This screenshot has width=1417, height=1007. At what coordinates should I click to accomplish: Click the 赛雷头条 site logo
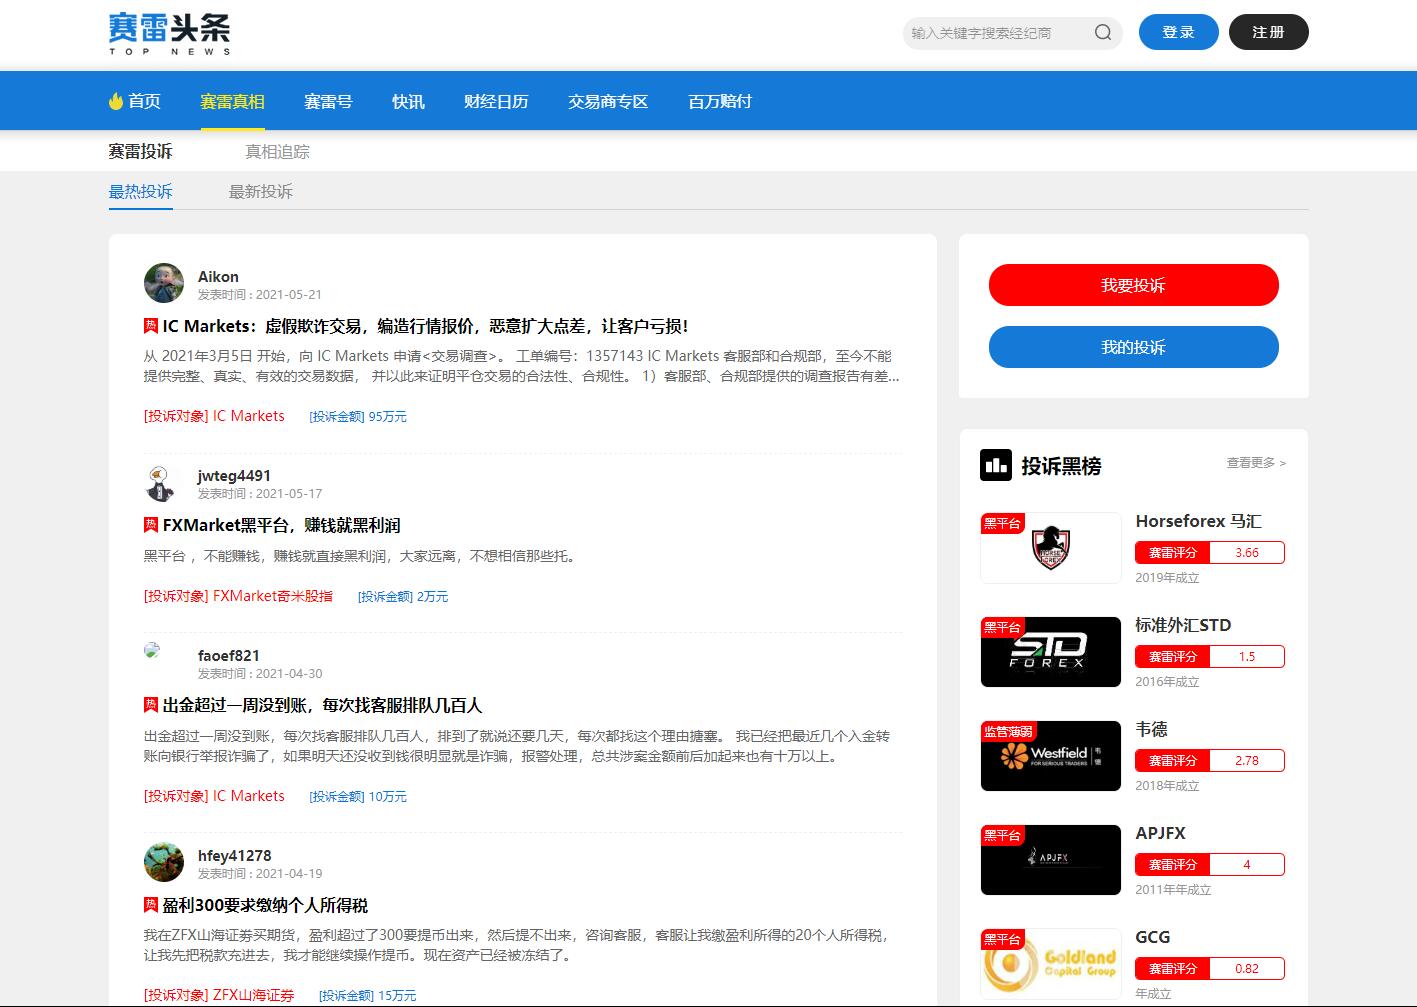[x=169, y=33]
